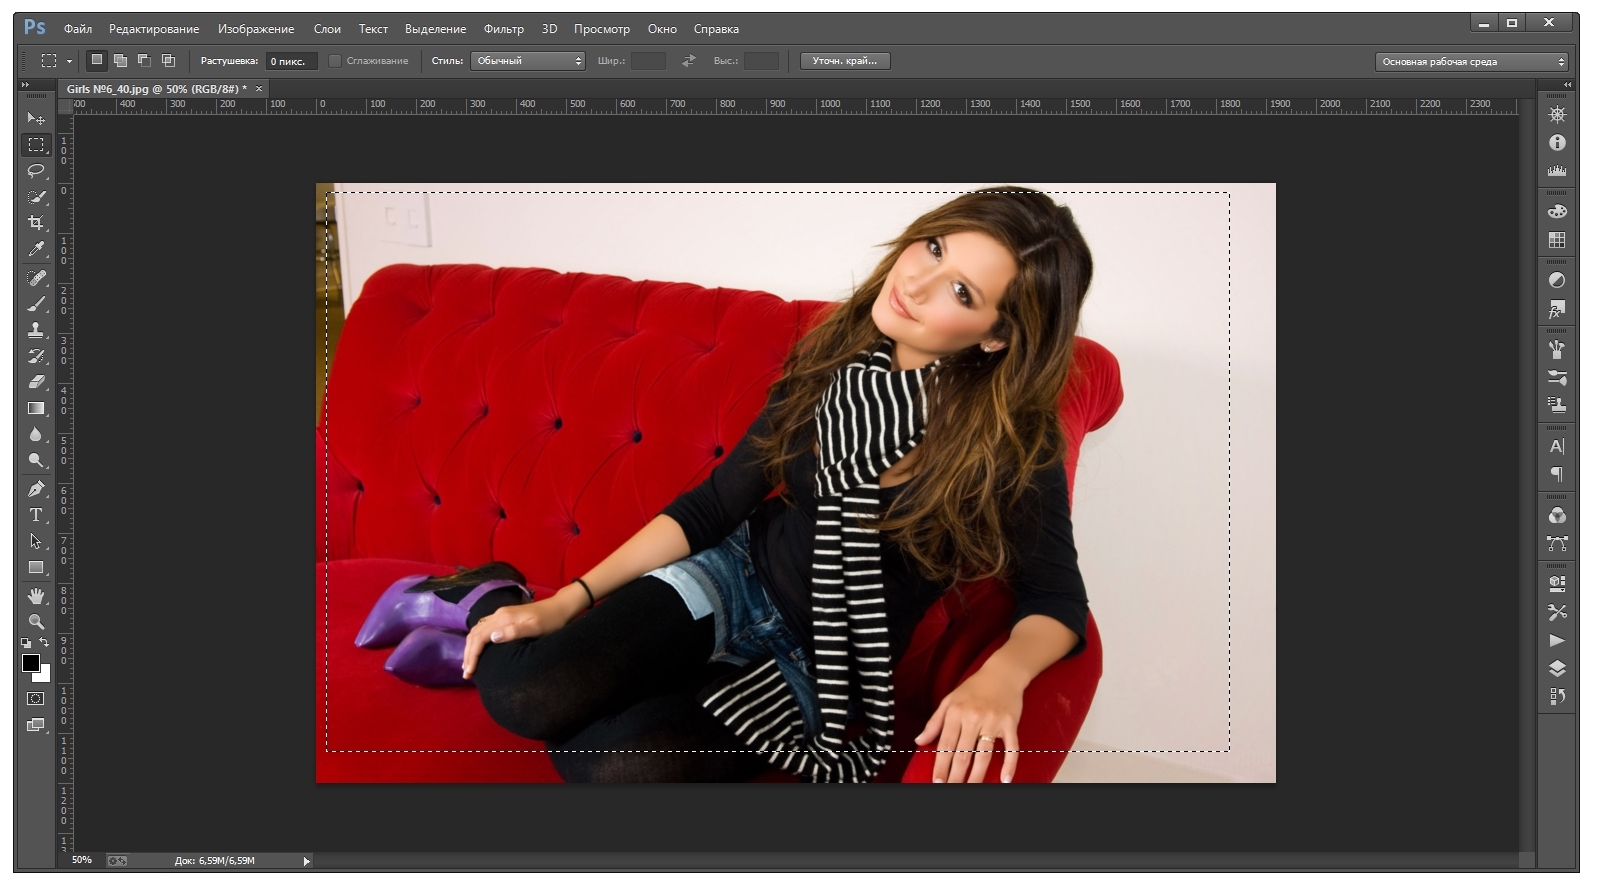Click the Уточн. край button

pos(844,61)
